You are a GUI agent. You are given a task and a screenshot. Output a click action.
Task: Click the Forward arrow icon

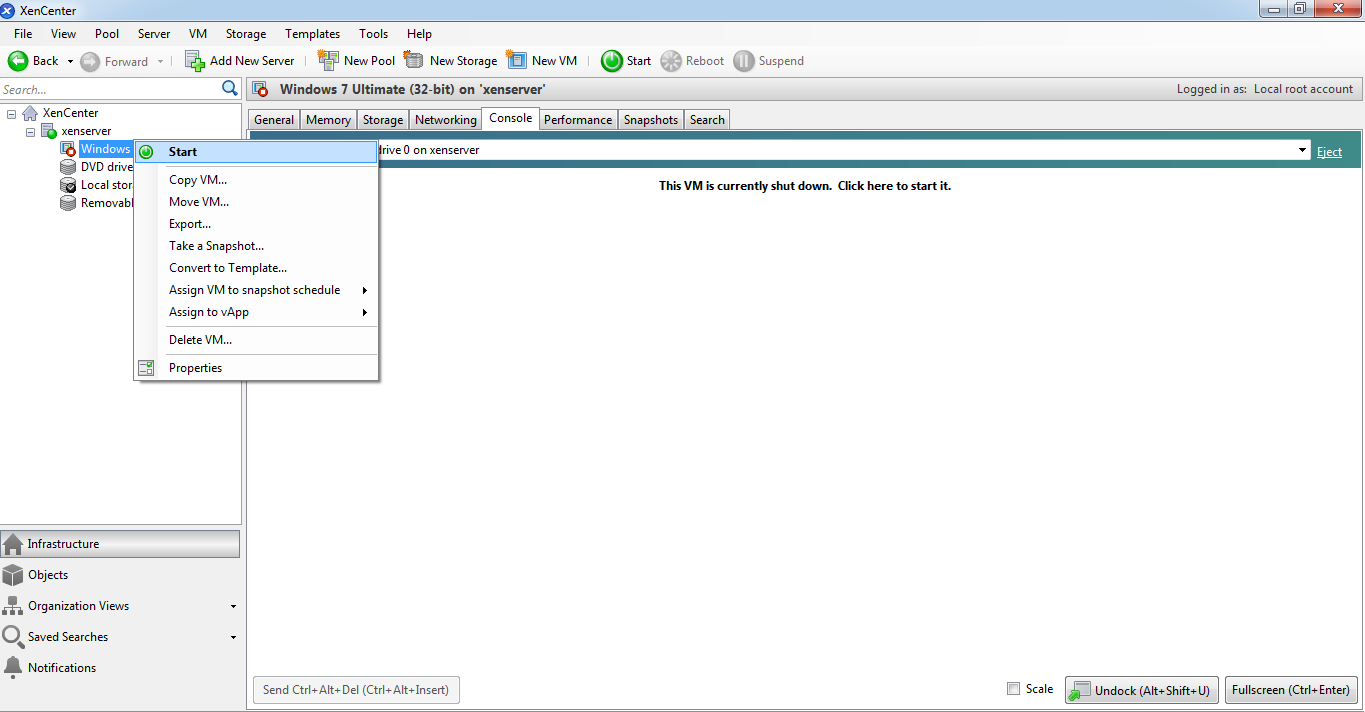90,61
